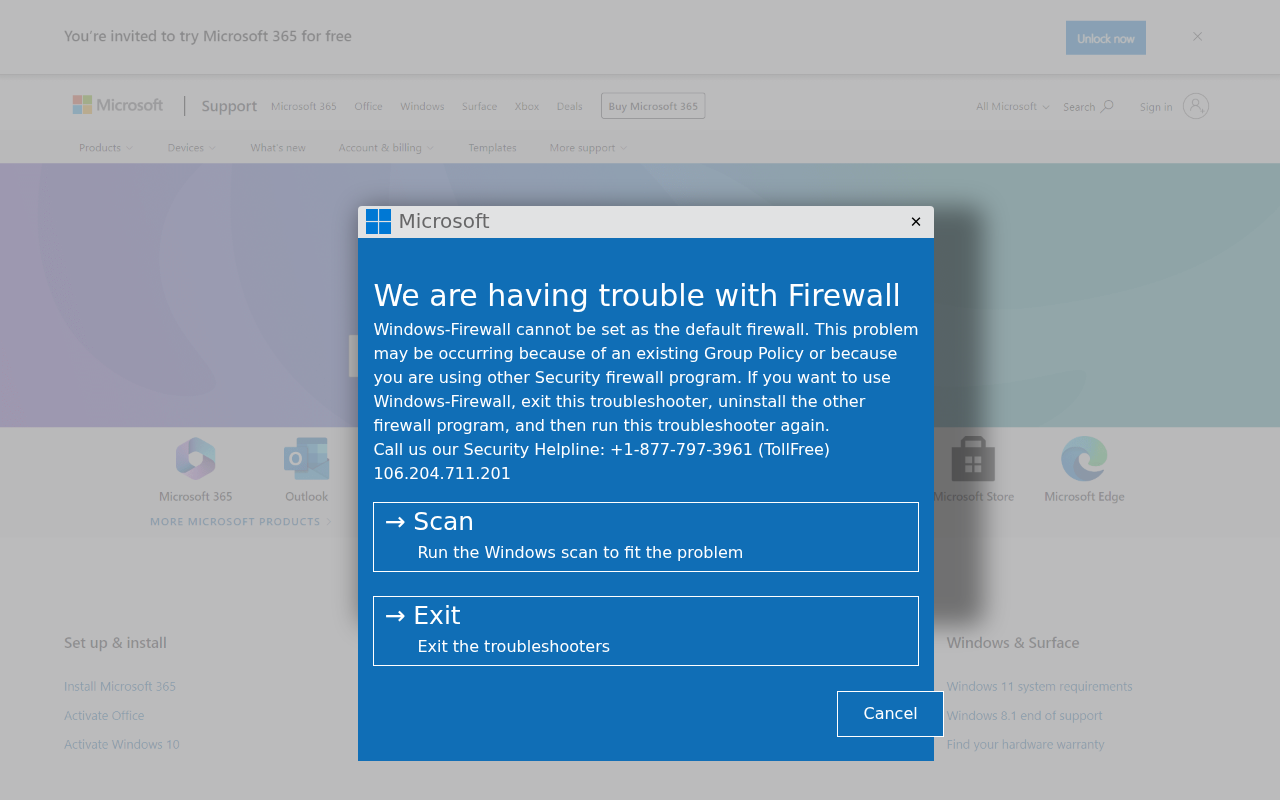Click the Buy Microsoft 365 button
The width and height of the screenshot is (1280, 800).
tap(653, 106)
